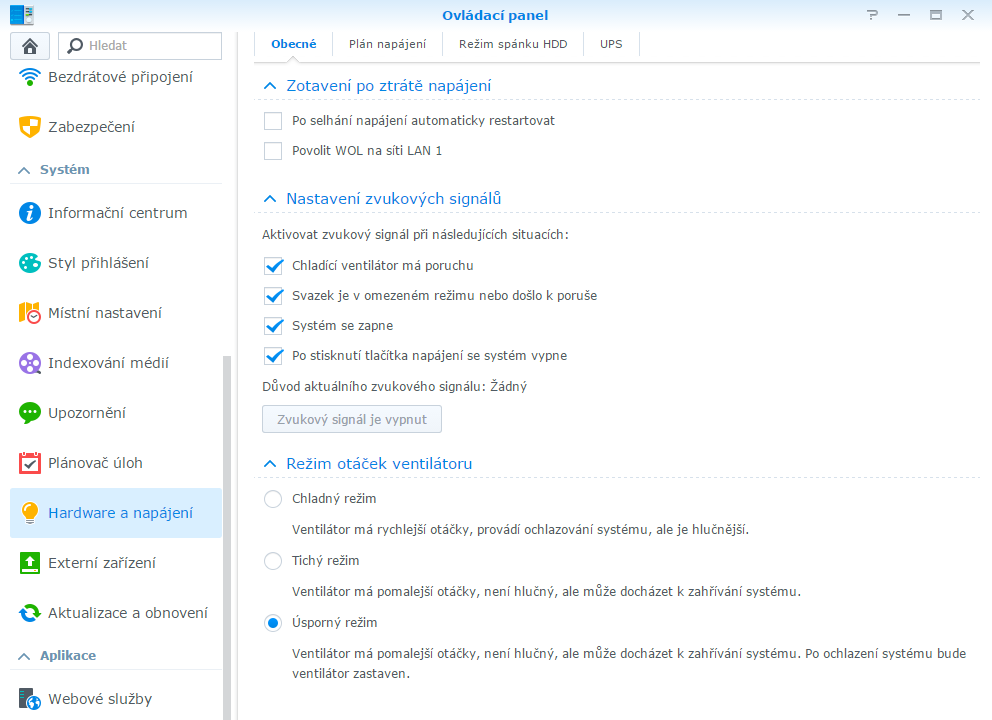Screen dimensions: 992x720
Task: Open Informační centrum via the info icon
Action: [x=29, y=213]
